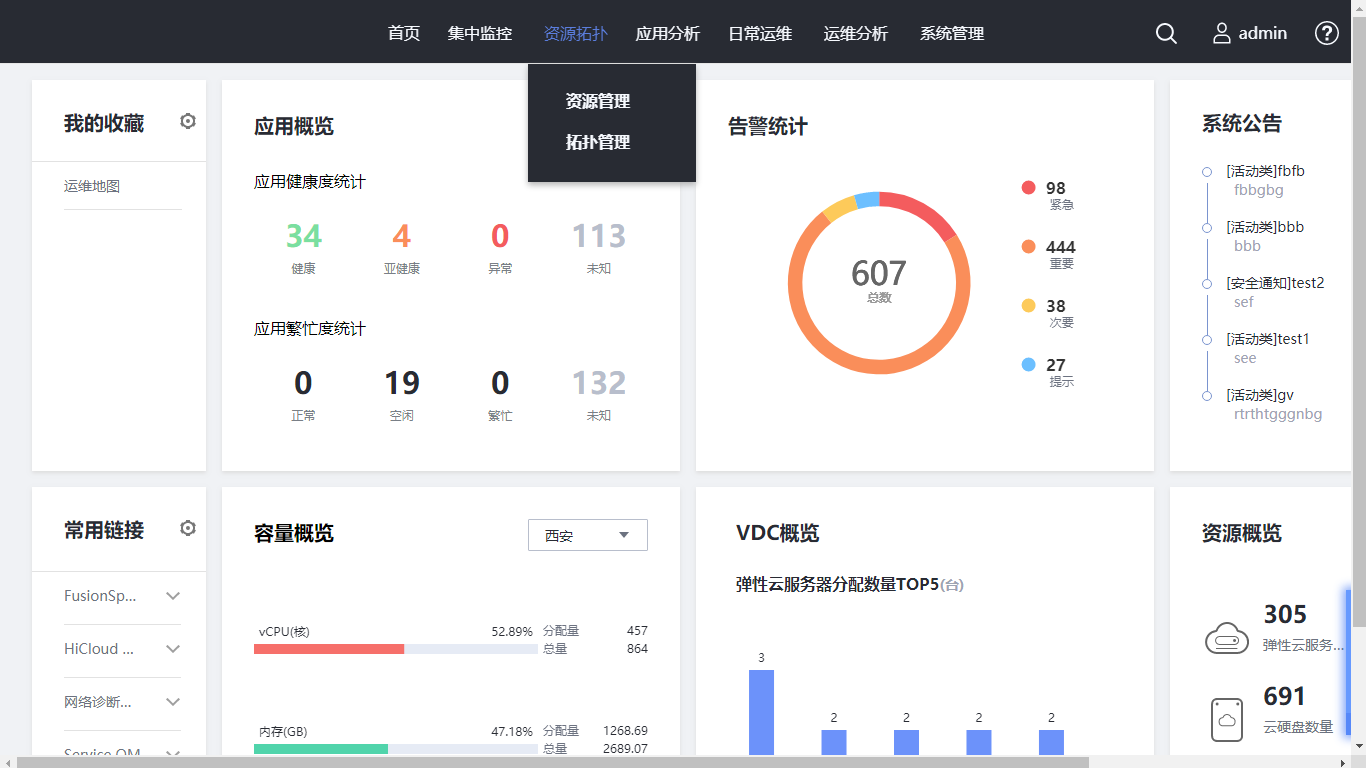
Task: Click the vCPU usage progress bar
Action: (x=395, y=649)
